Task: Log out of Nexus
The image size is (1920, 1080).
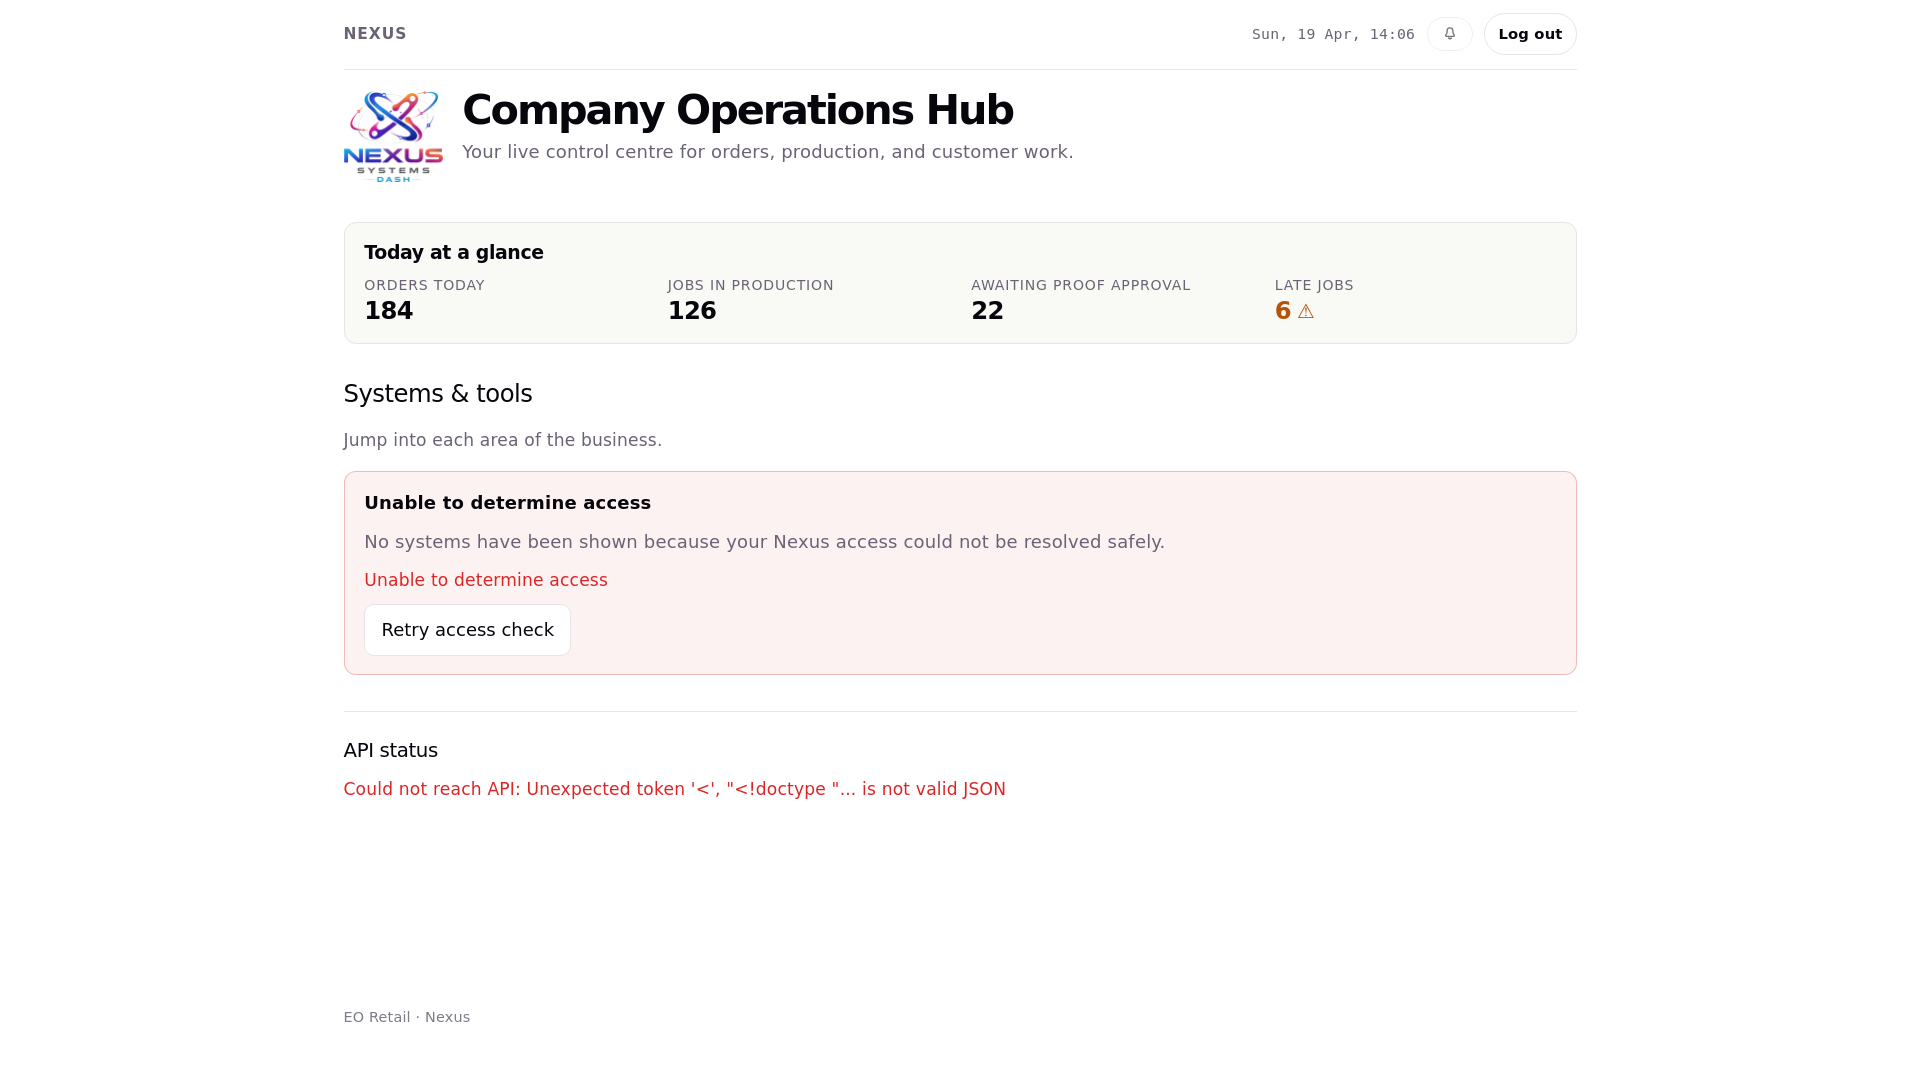Action: [1530, 34]
